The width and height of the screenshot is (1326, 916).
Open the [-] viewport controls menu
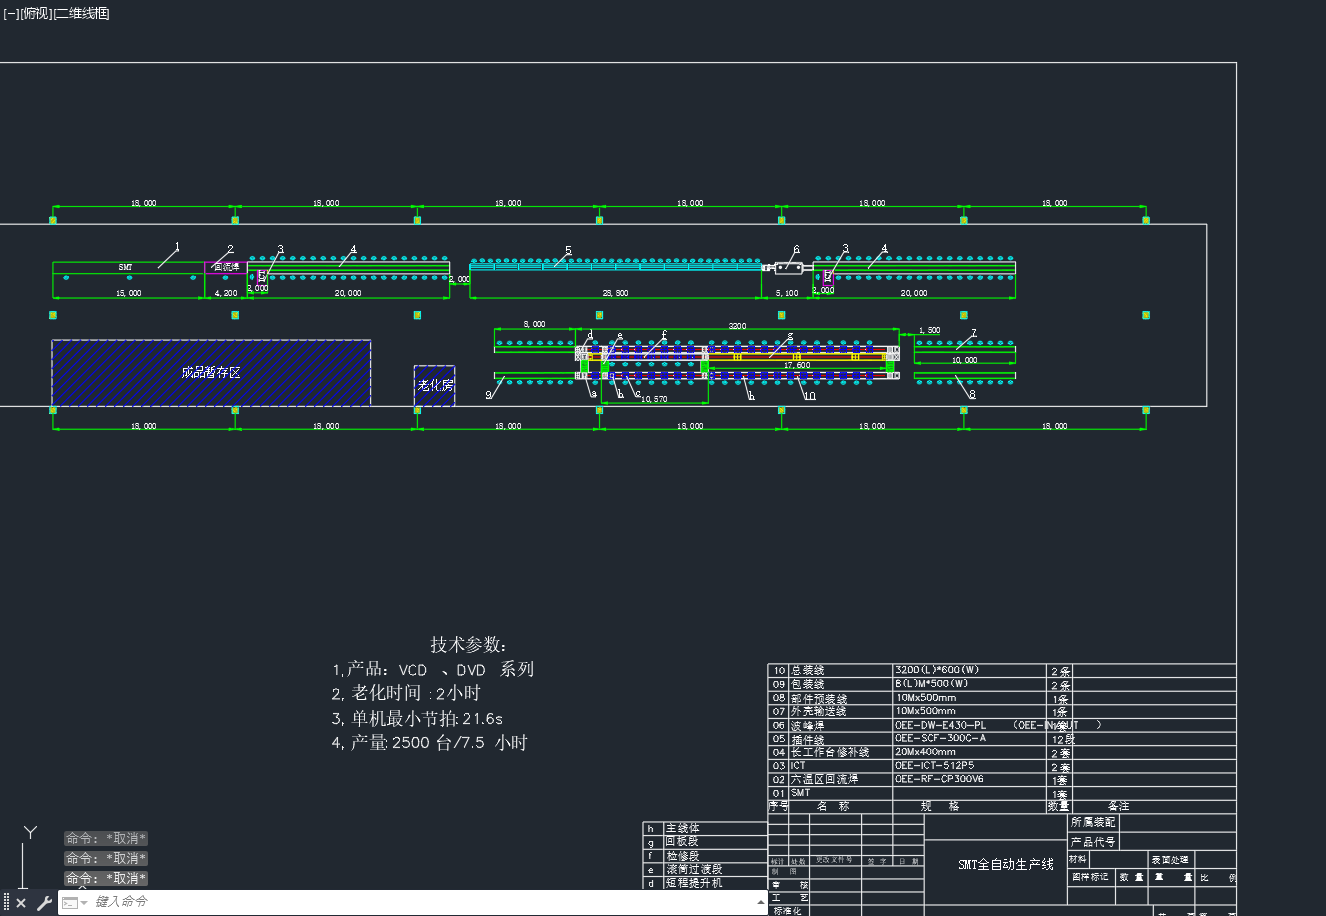11,13
